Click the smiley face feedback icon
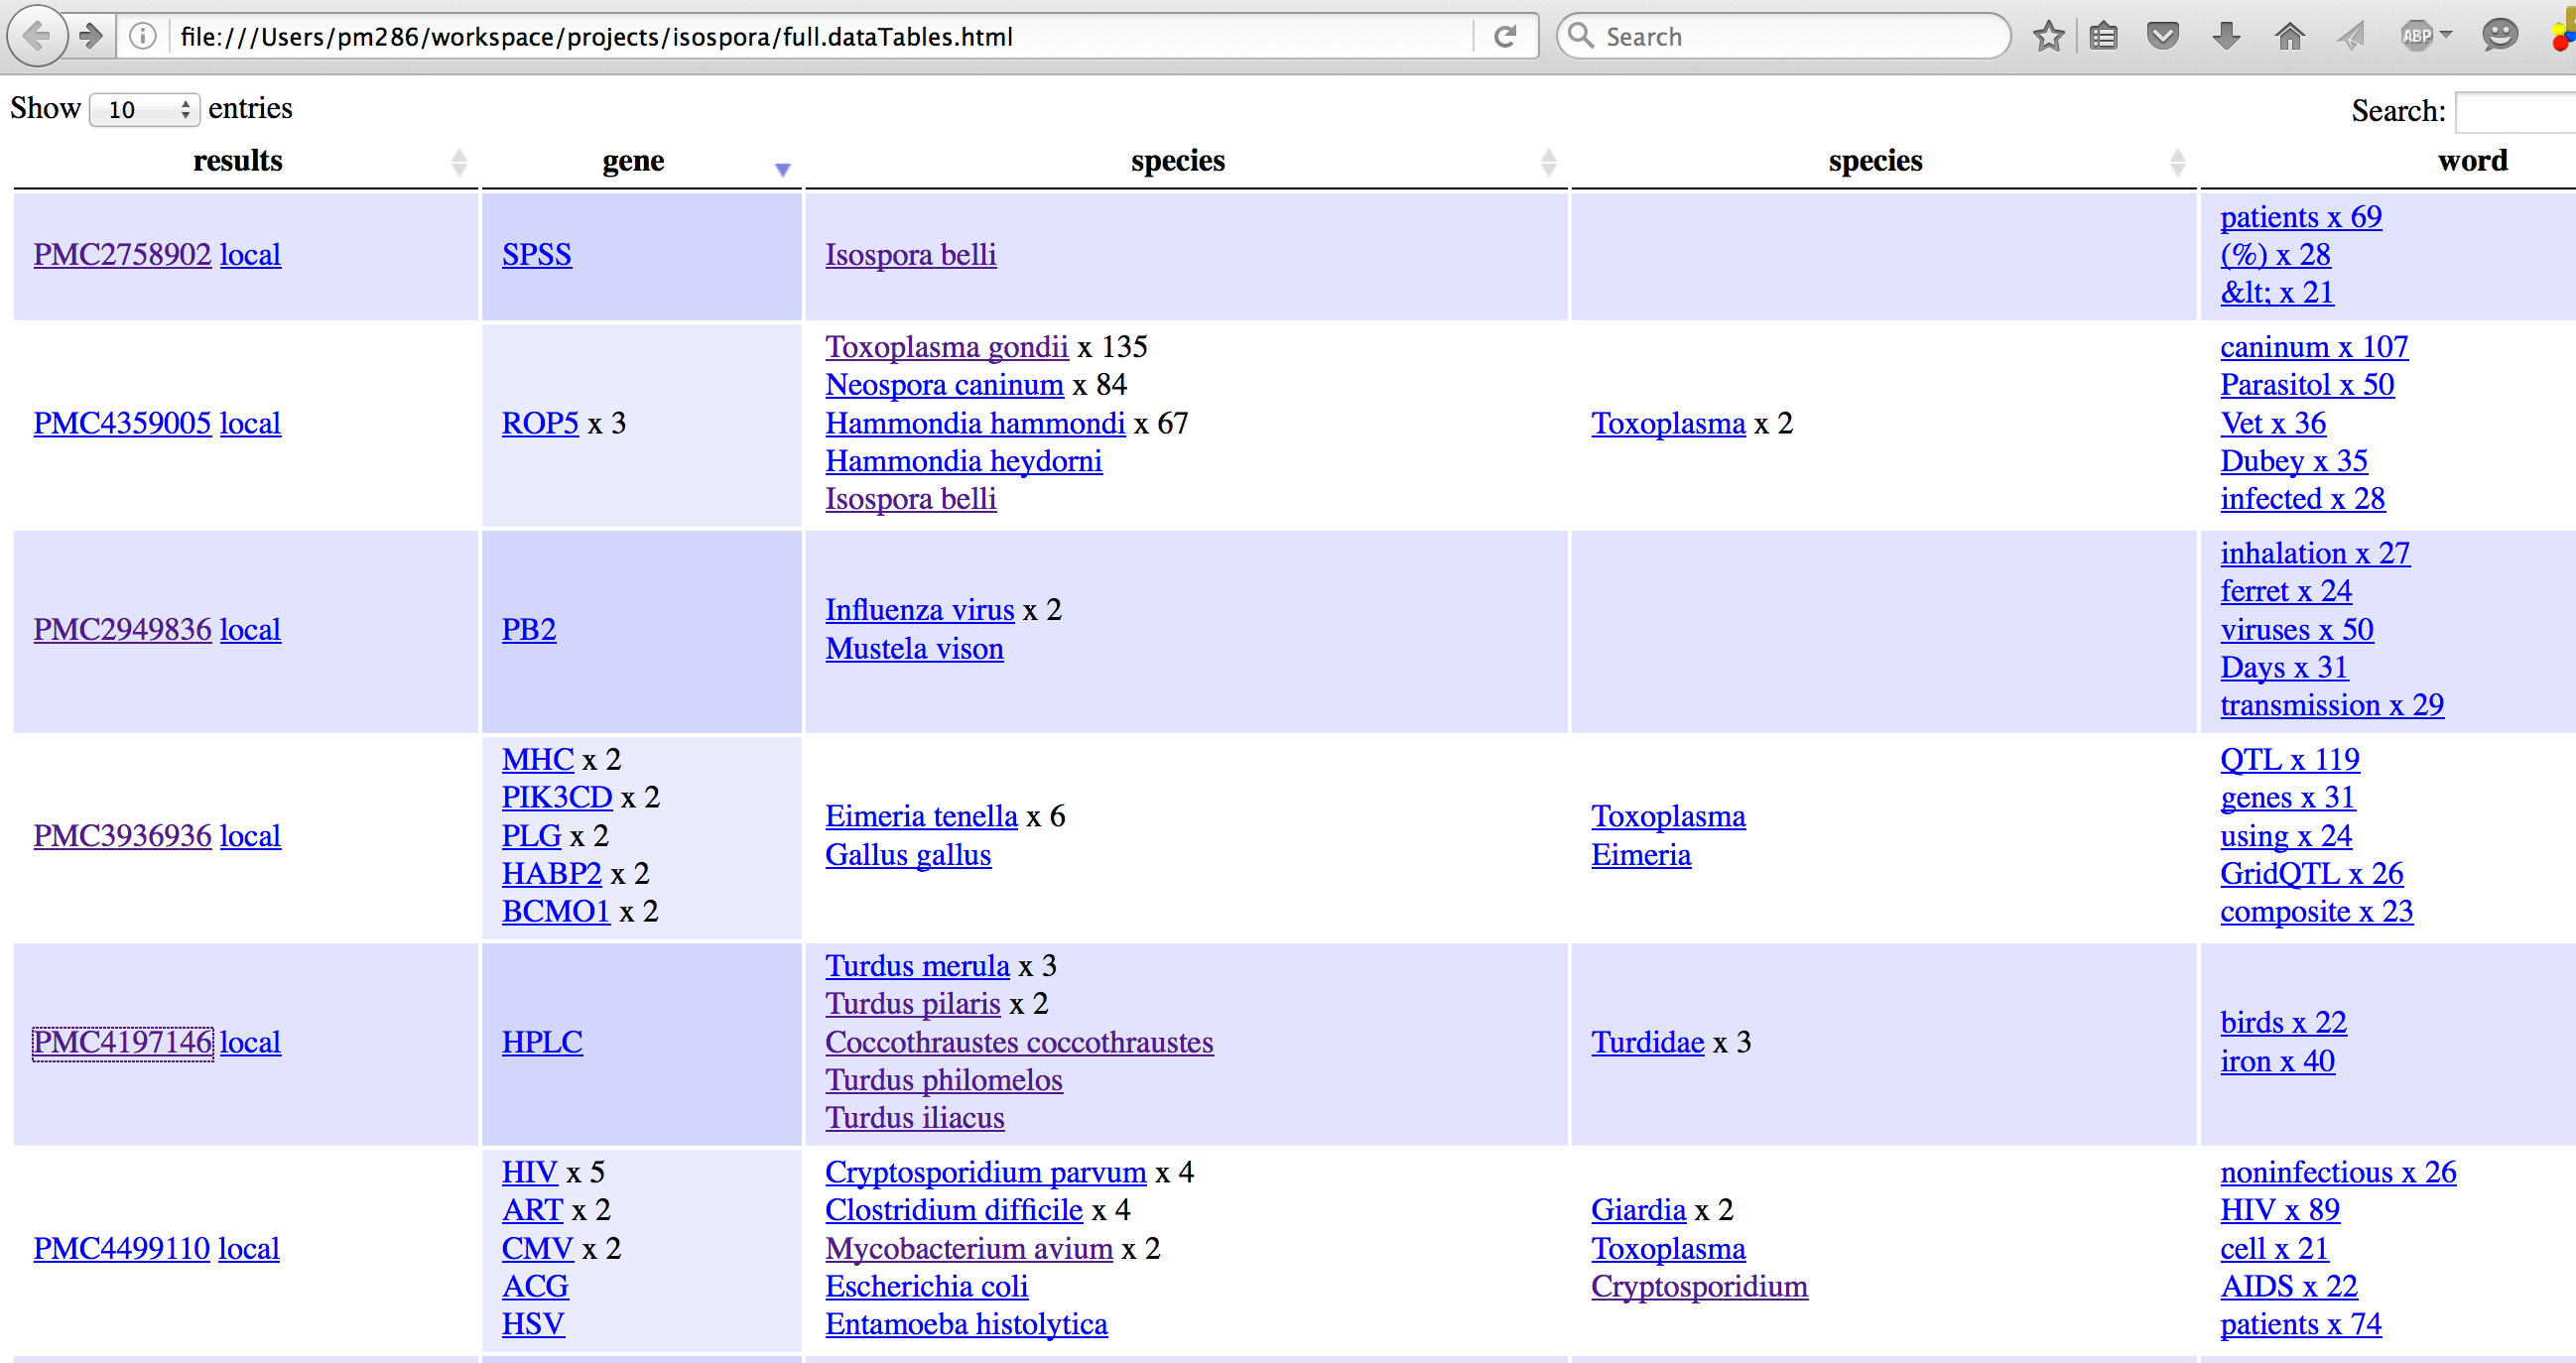This screenshot has height=1363, width=2576. 2499,37
